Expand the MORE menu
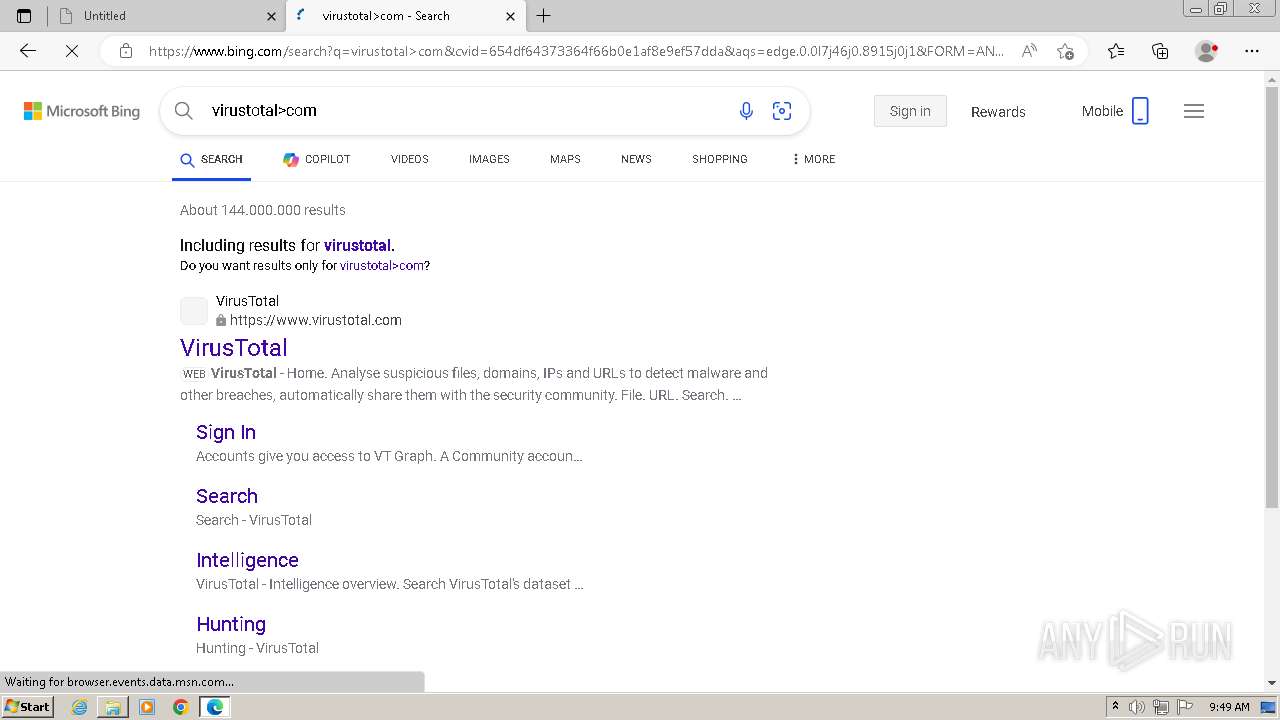This screenshot has width=1280, height=720. tap(813, 159)
